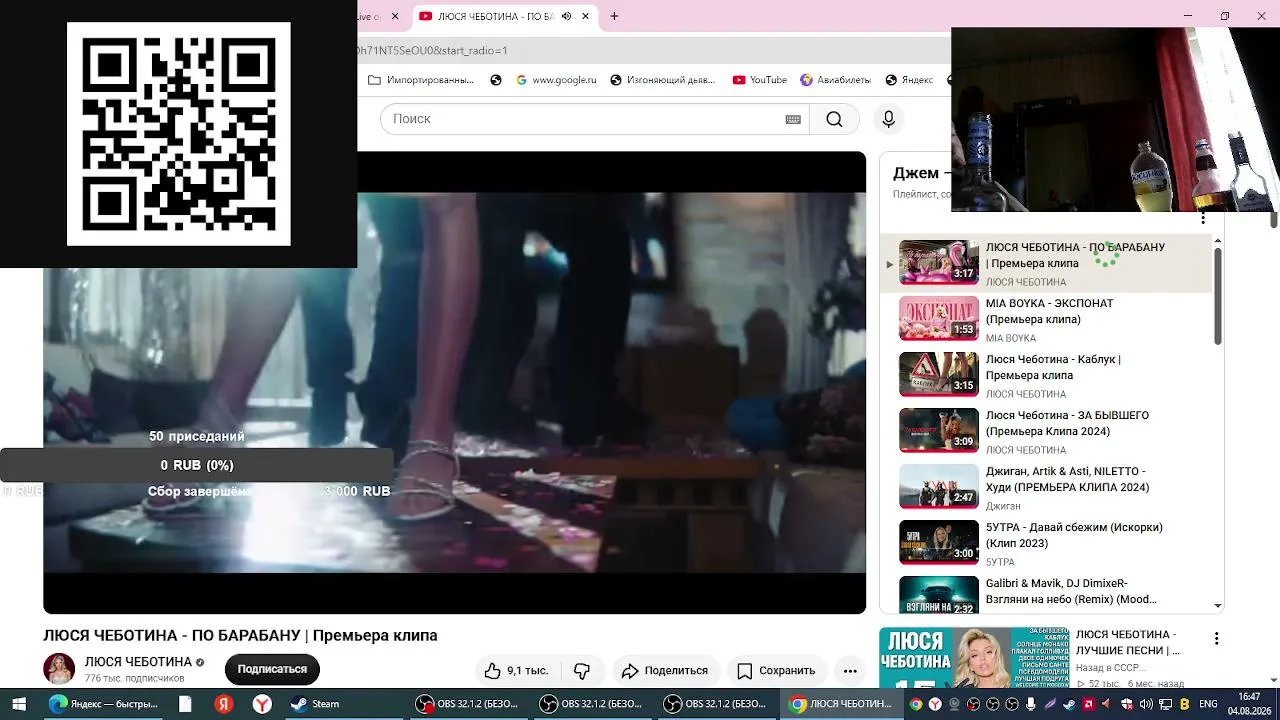Open options for ЛУЧШИЕ ПЕСНИ video card
The image size is (1280, 720).
[x=1216, y=638]
